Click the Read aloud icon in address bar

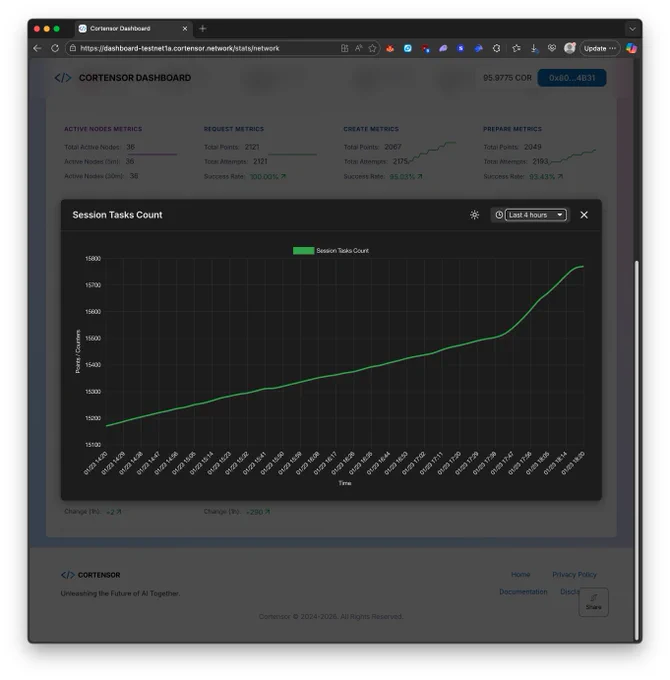tap(358, 48)
